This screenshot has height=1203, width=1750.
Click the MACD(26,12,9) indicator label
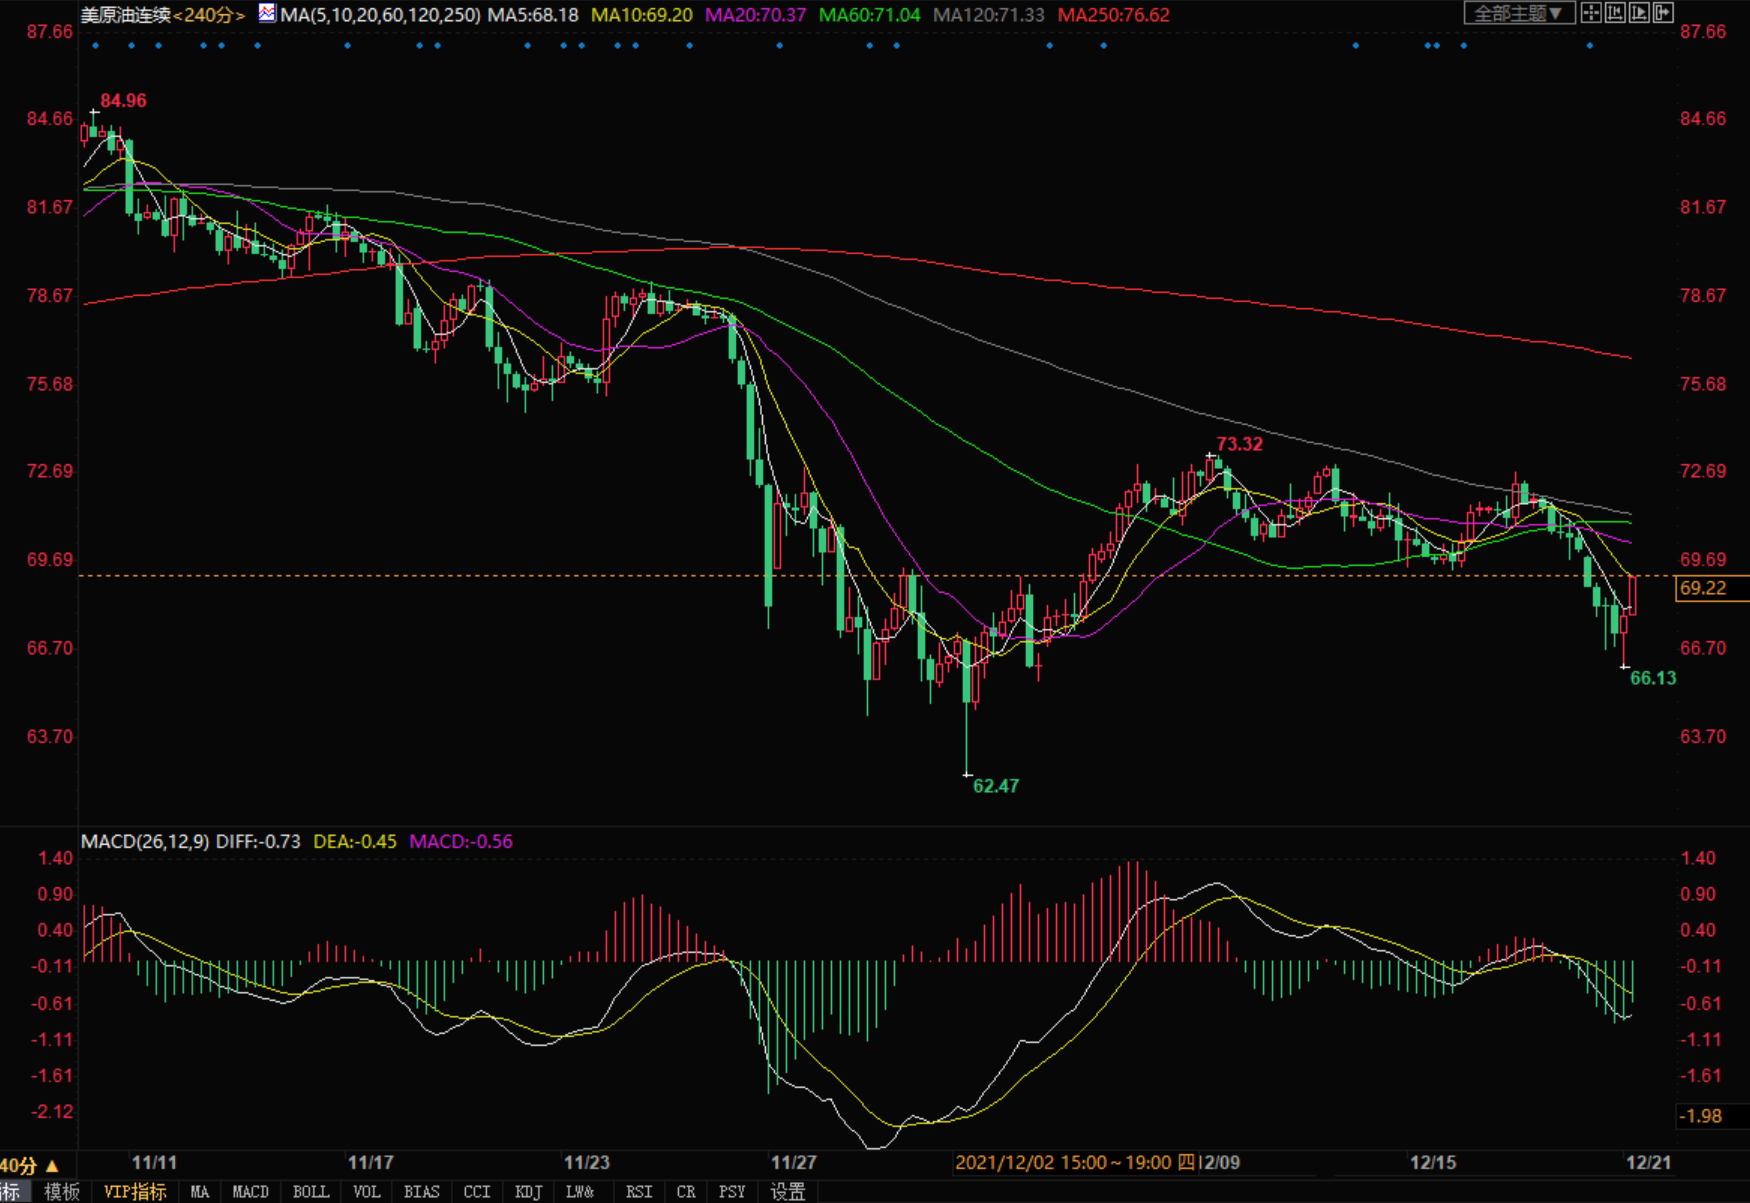pyautogui.click(x=145, y=842)
